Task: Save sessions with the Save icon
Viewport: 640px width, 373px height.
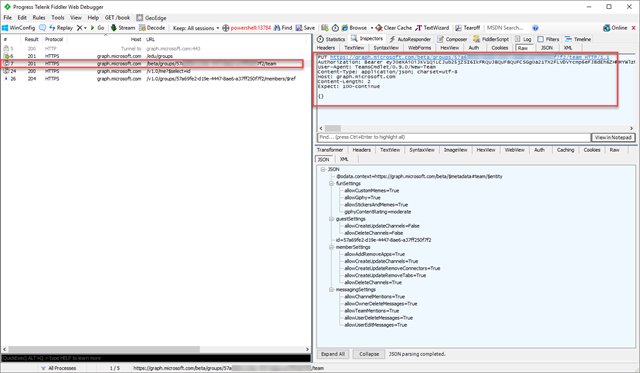Action: [x=305, y=28]
